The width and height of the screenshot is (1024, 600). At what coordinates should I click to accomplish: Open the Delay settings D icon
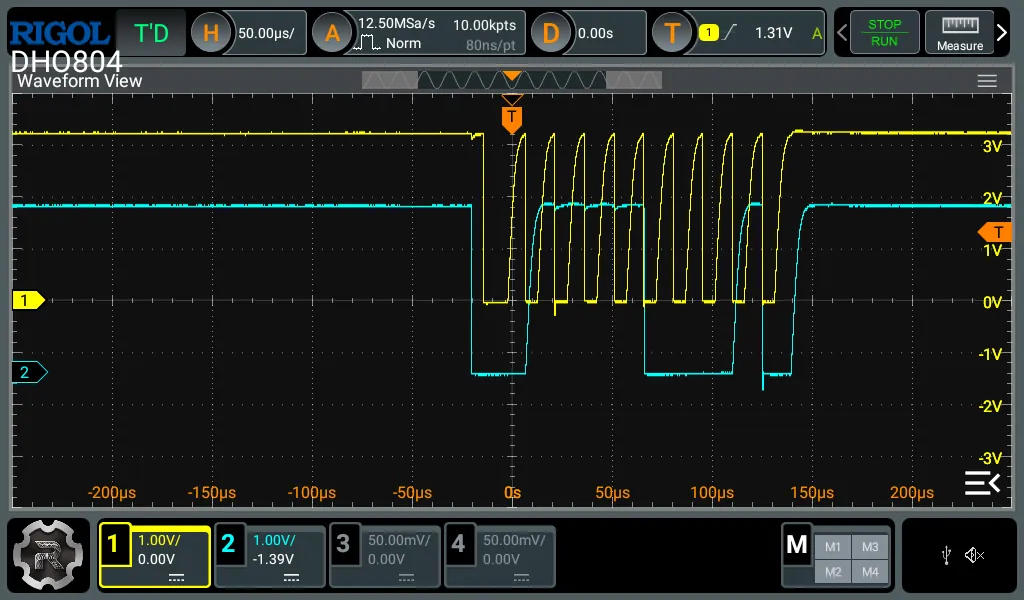click(551, 33)
